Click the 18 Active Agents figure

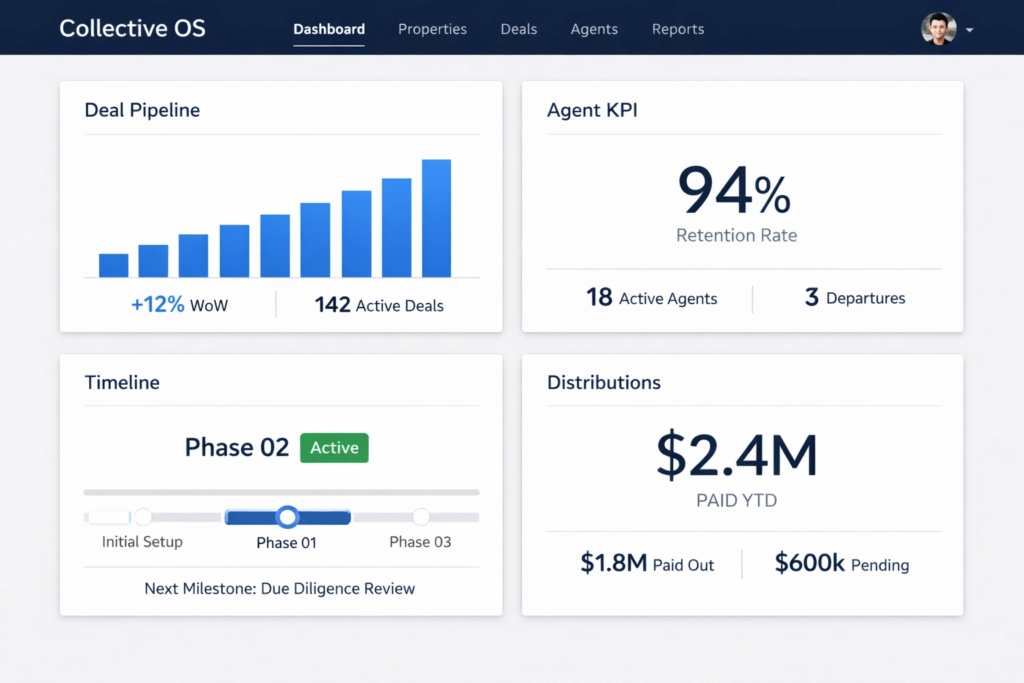point(651,298)
